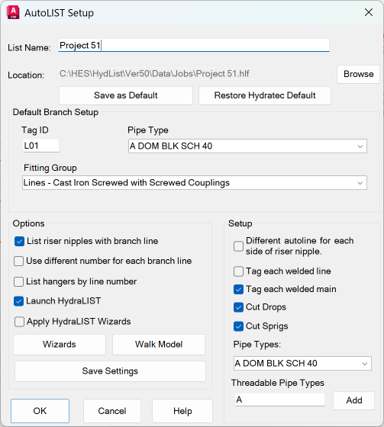
Task: Enable Use different number for each branch line
Action: (x=19, y=261)
